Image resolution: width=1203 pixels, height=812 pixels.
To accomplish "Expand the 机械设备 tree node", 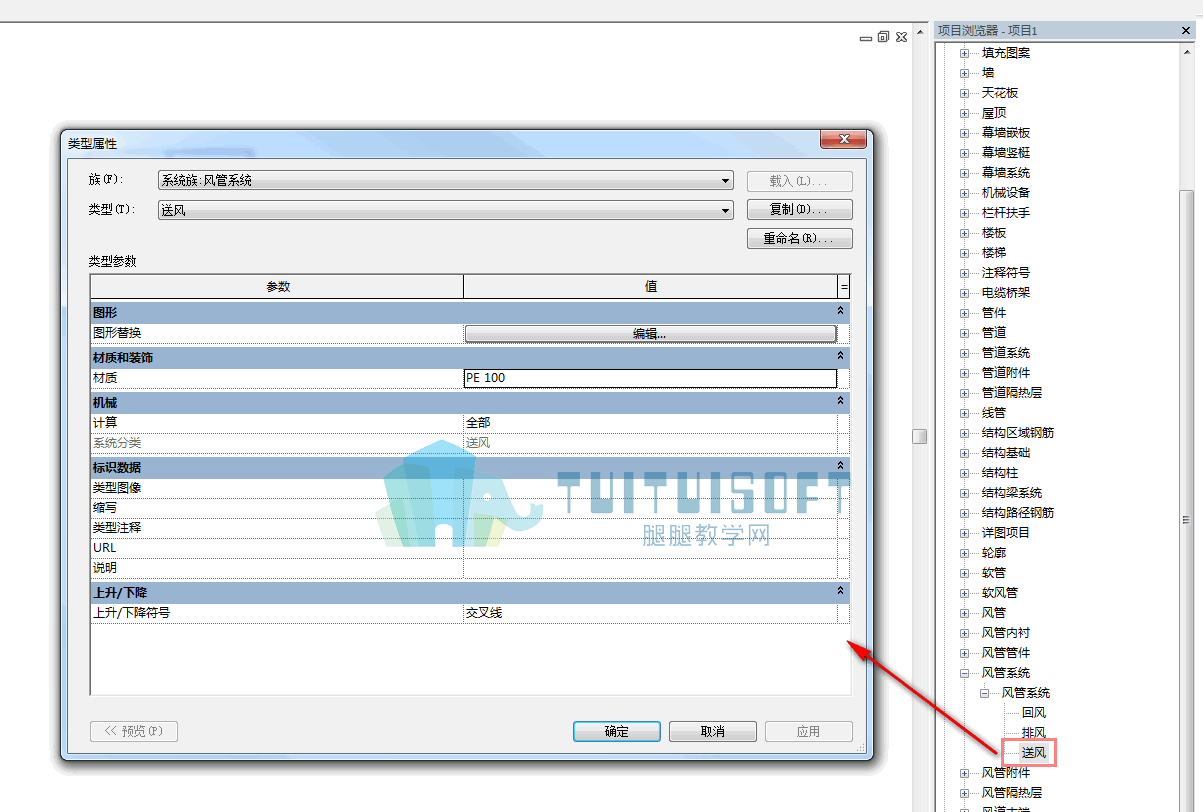I will (964, 193).
